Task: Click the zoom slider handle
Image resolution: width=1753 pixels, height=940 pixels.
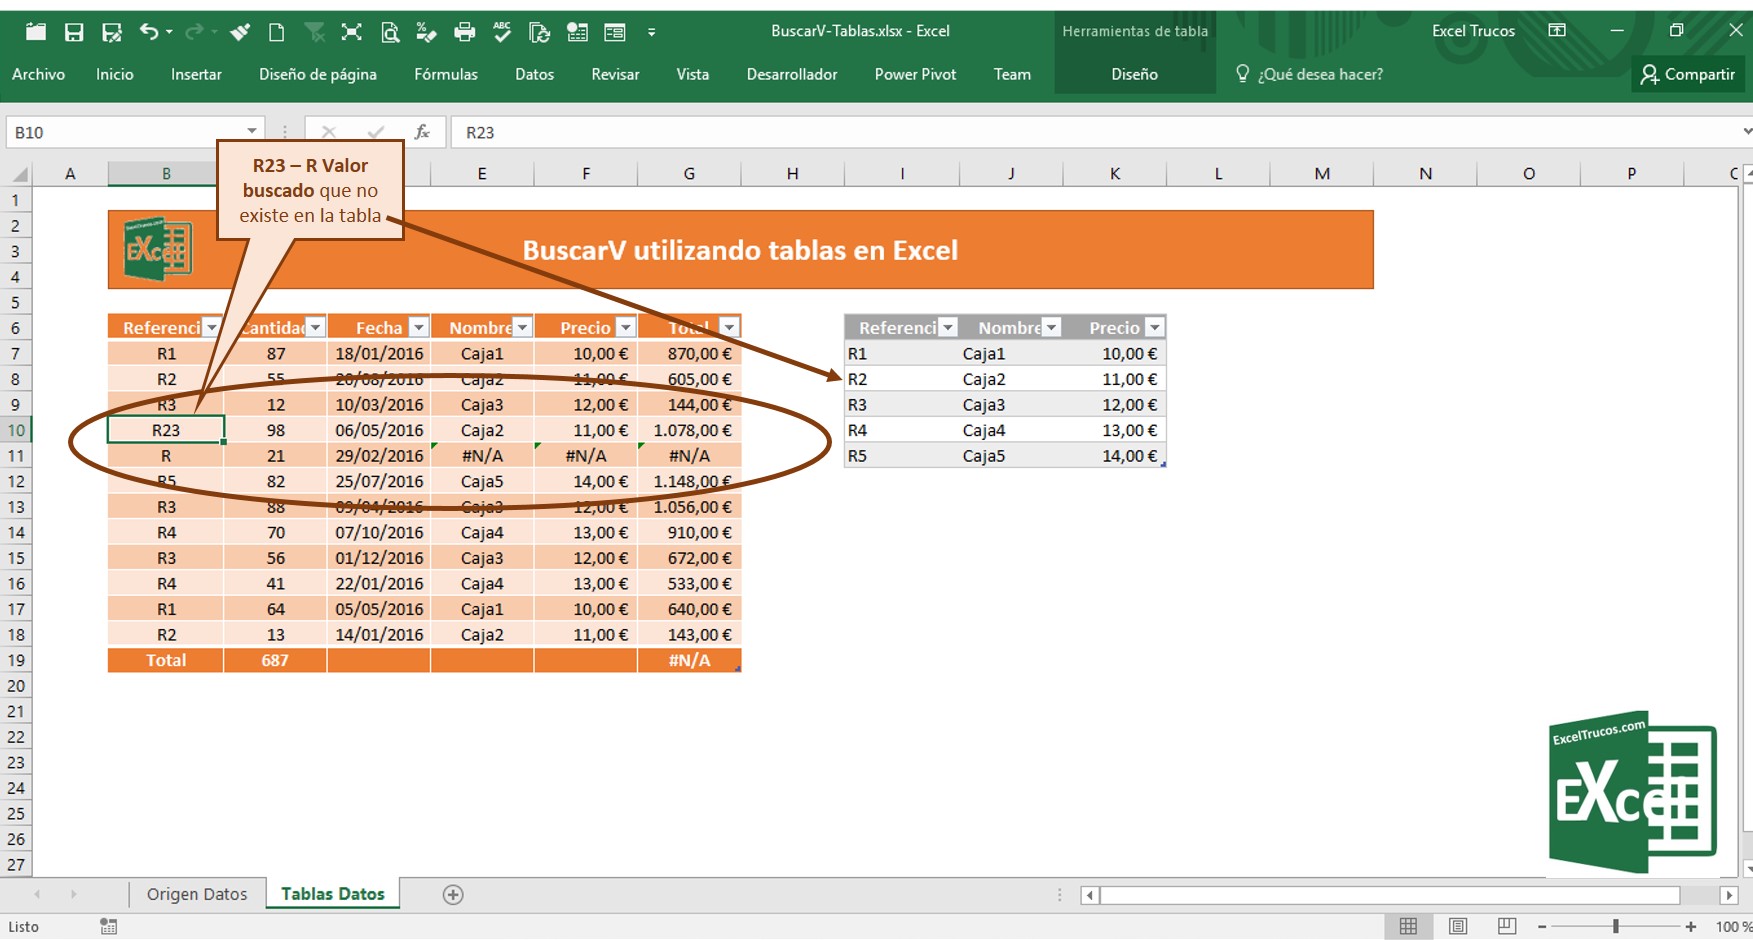Action: [1616, 927]
